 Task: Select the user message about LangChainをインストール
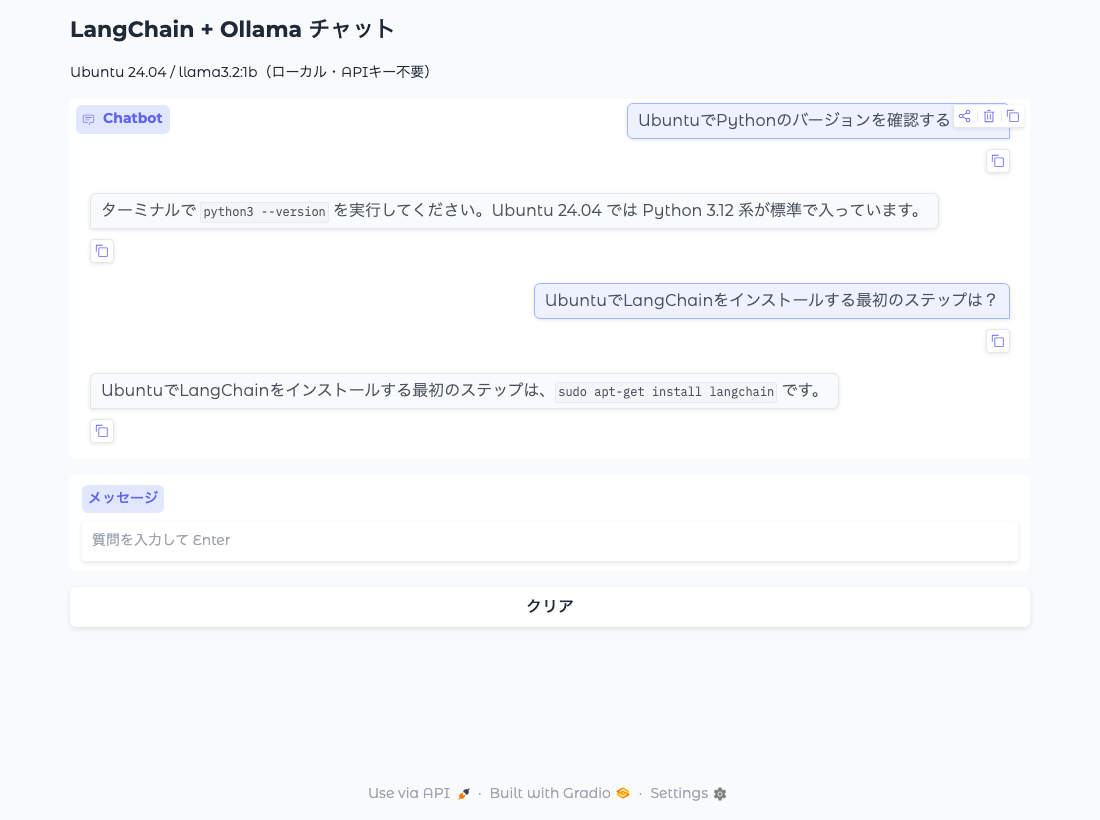pyautogui.click(x=772, y=301)
